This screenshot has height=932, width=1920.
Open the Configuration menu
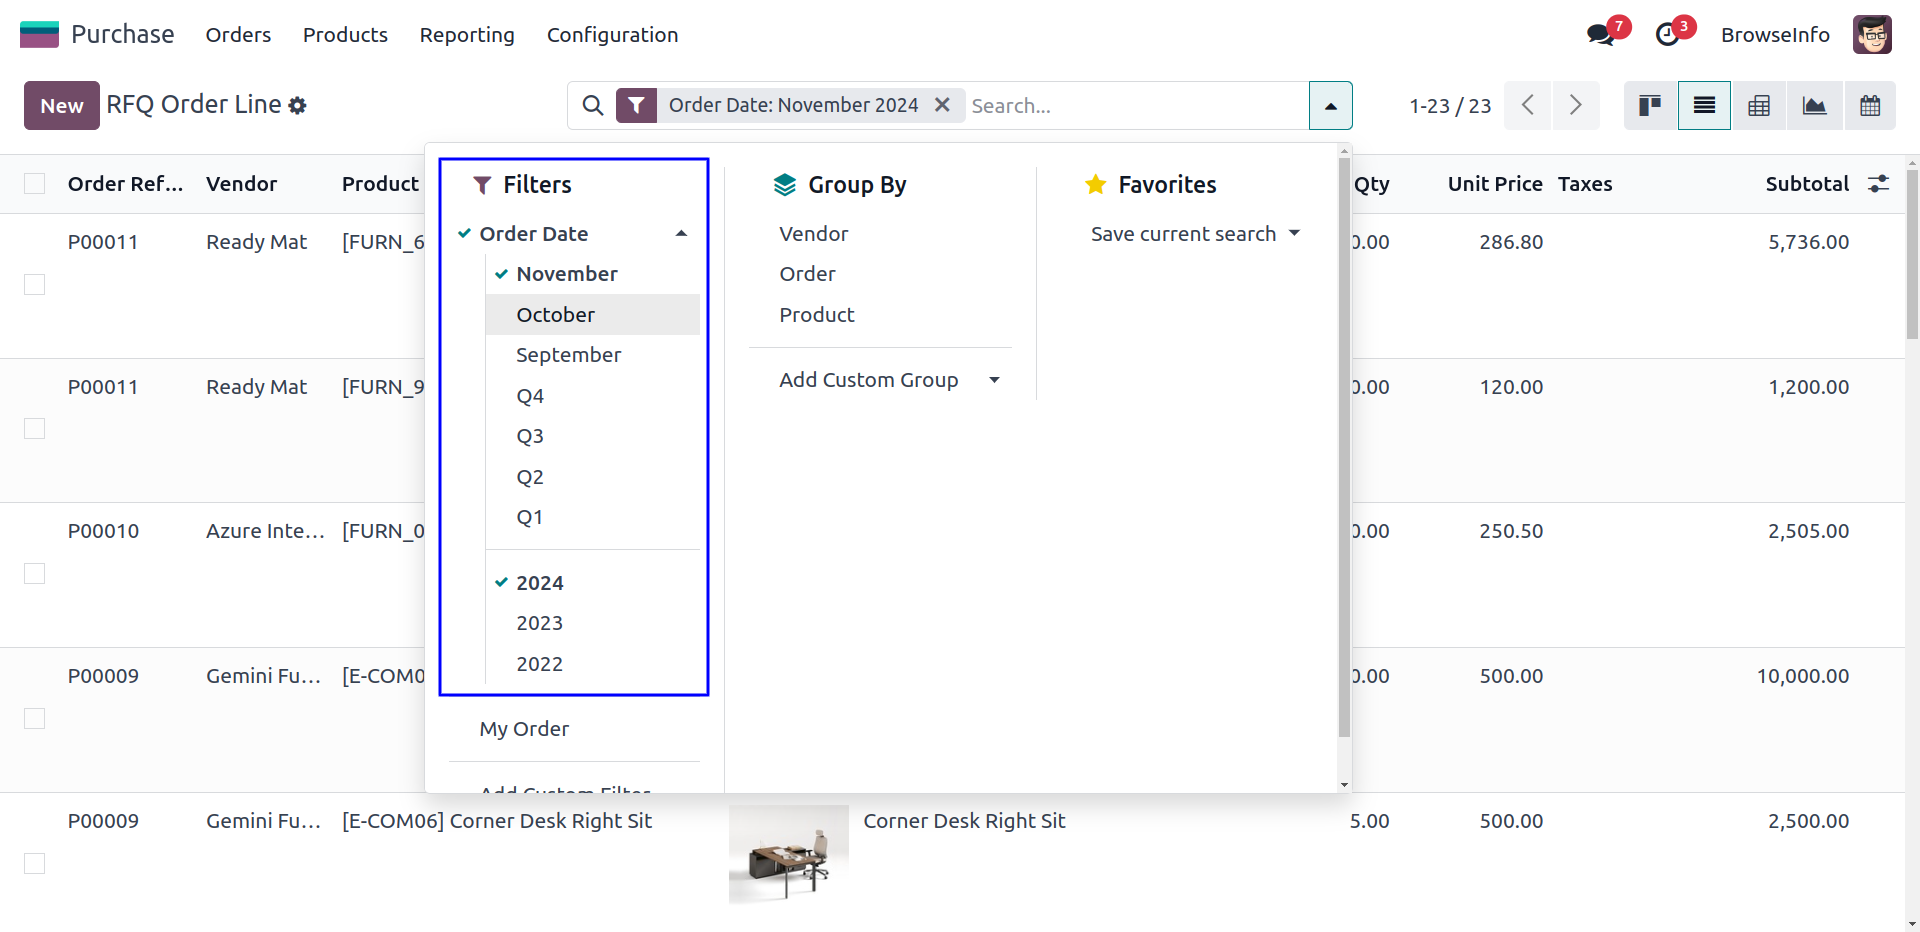coord(612,35)
